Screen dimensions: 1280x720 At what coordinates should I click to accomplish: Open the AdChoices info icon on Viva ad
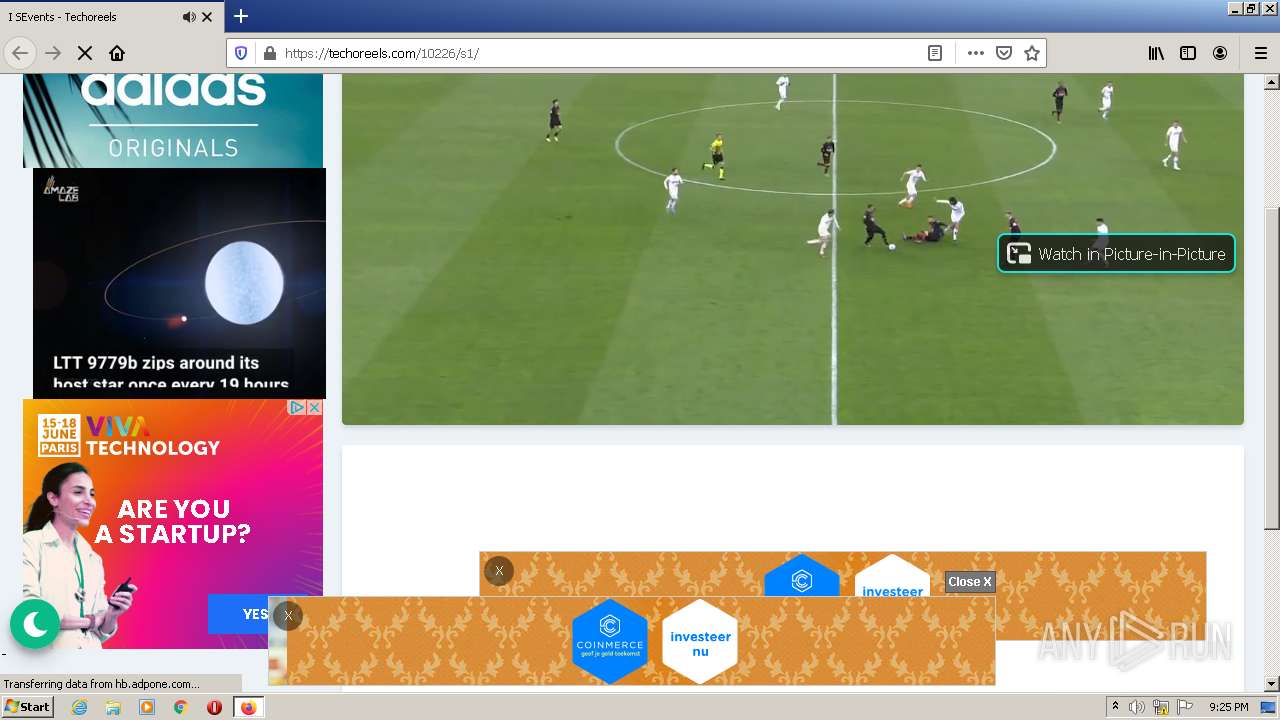(x=297, y=408)
